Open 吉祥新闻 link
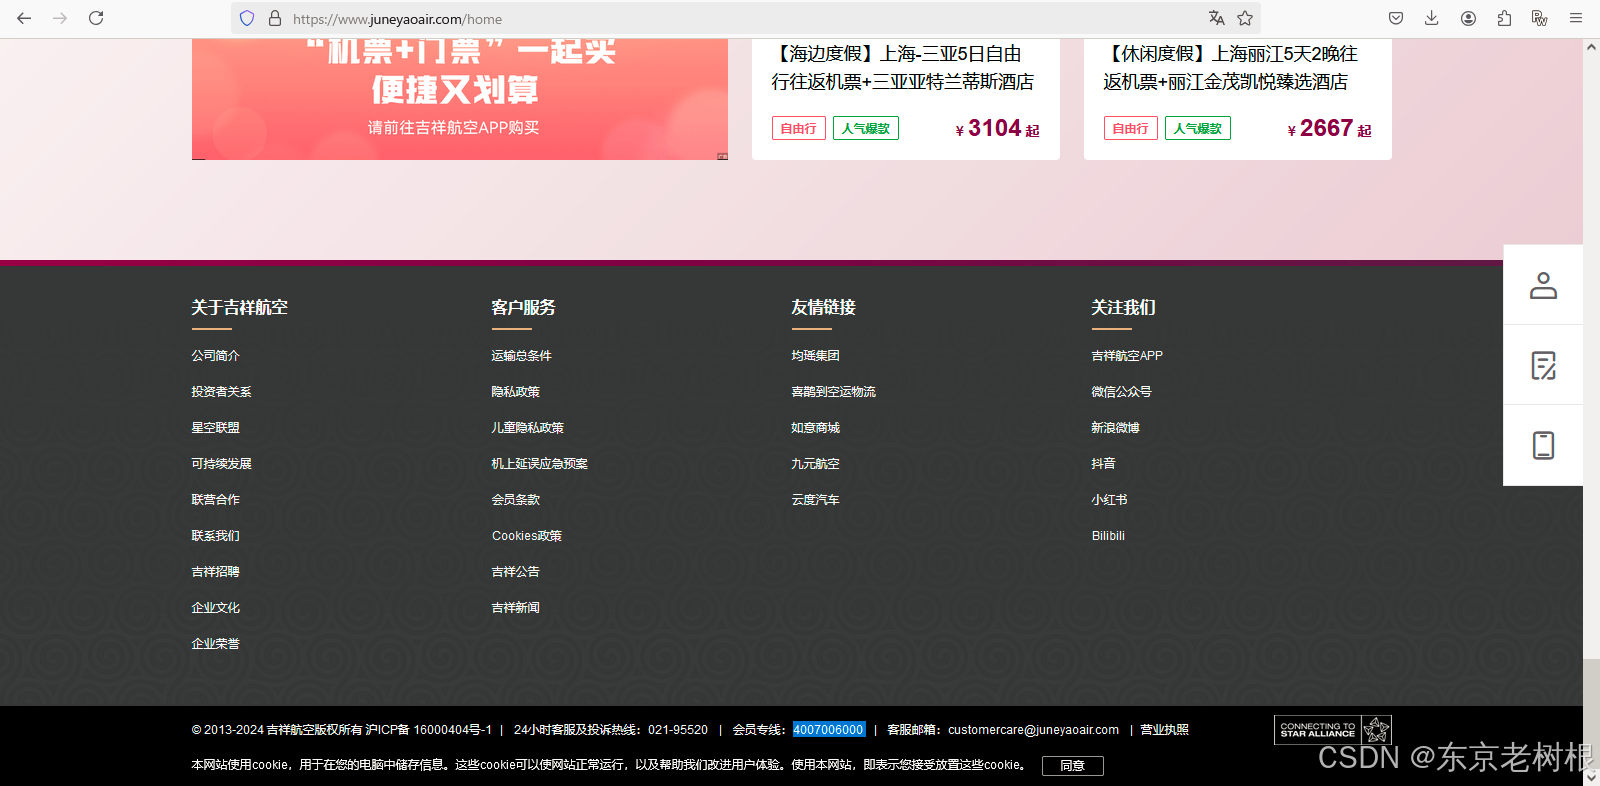Image resolution: width=1600 pixels, height=786 pixels. tap(516, 608)
